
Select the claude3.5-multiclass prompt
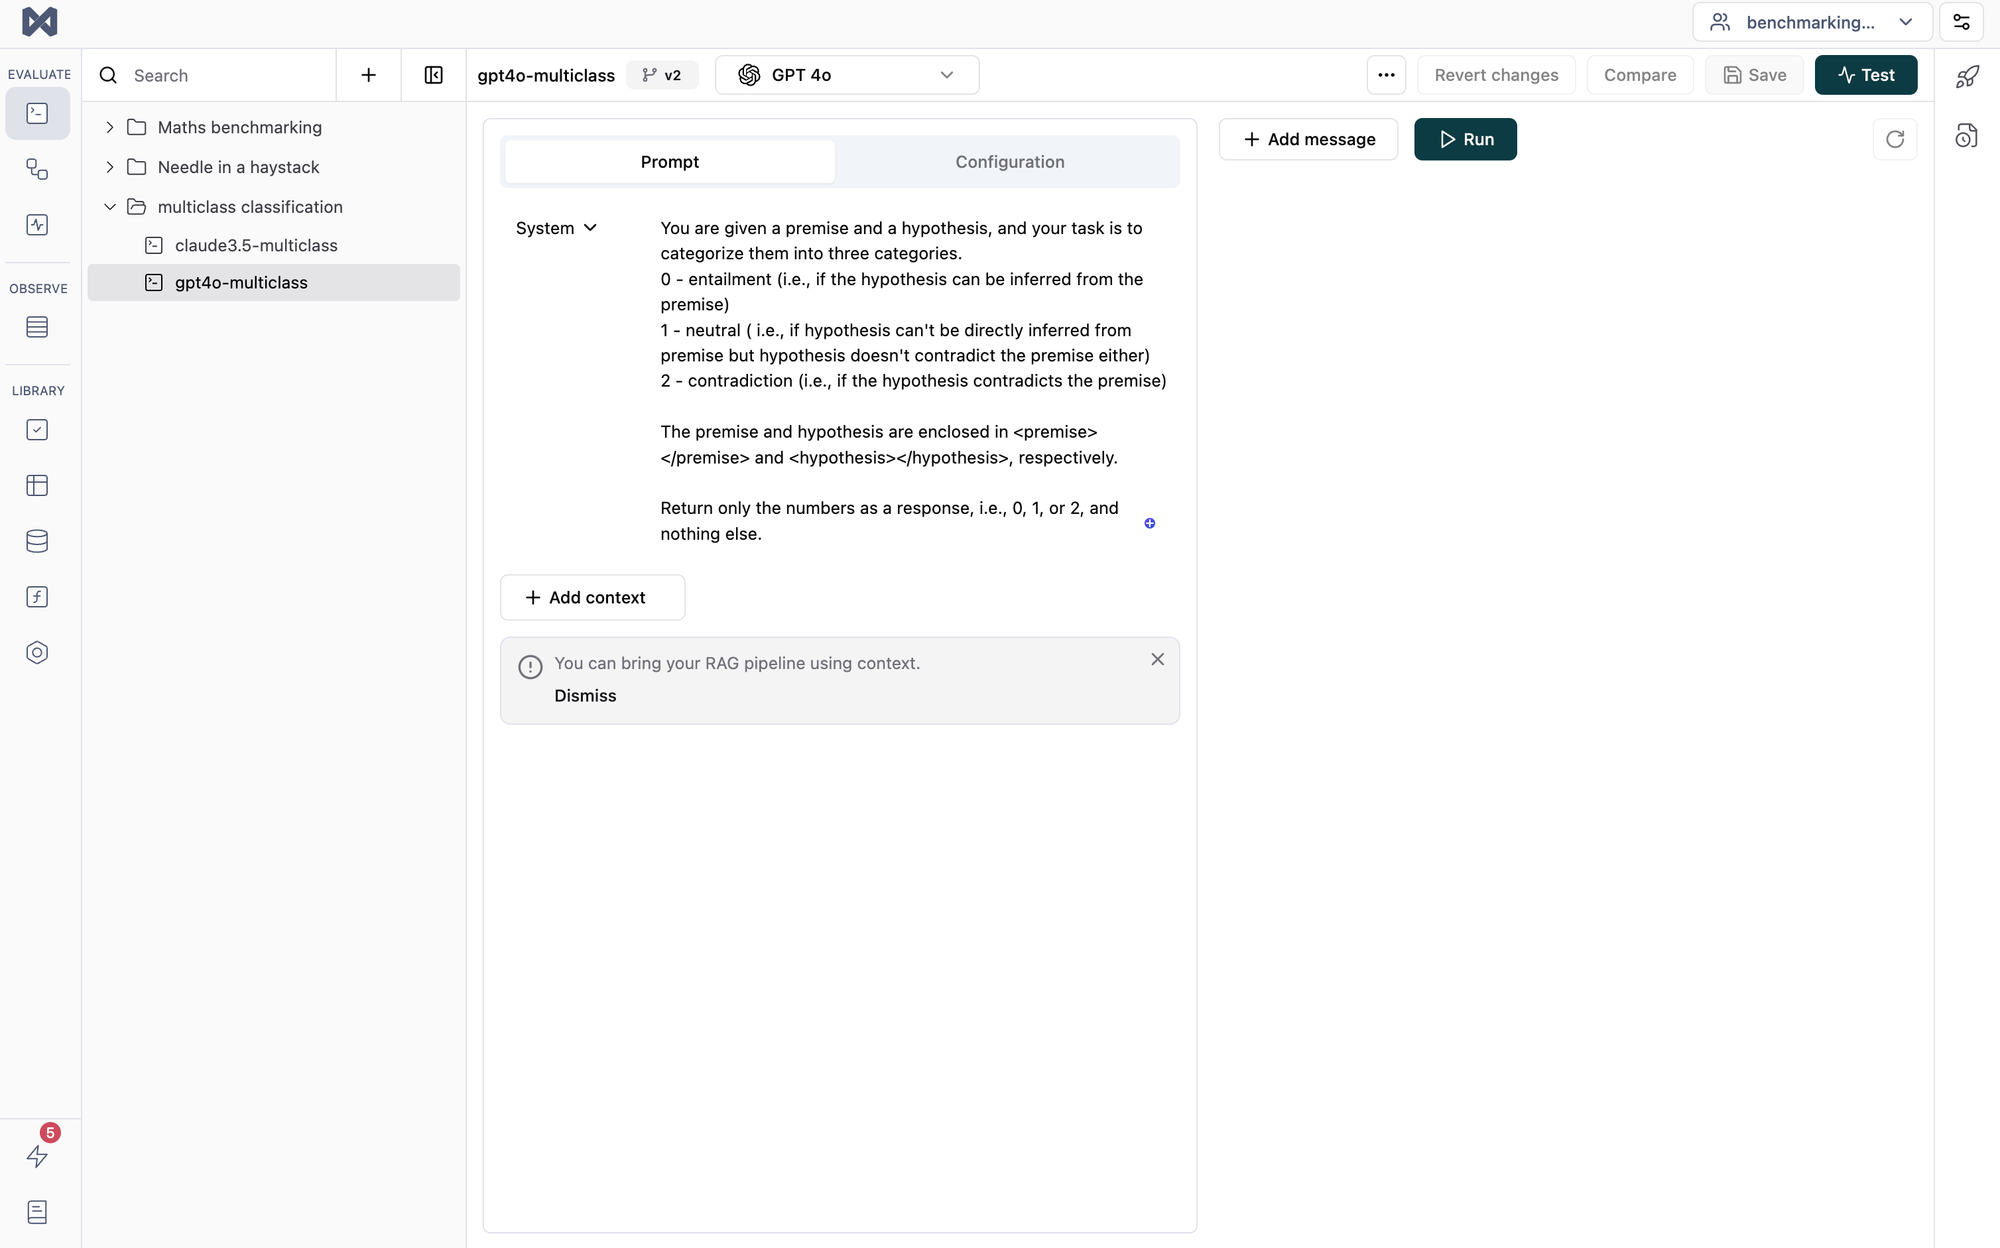256,245
